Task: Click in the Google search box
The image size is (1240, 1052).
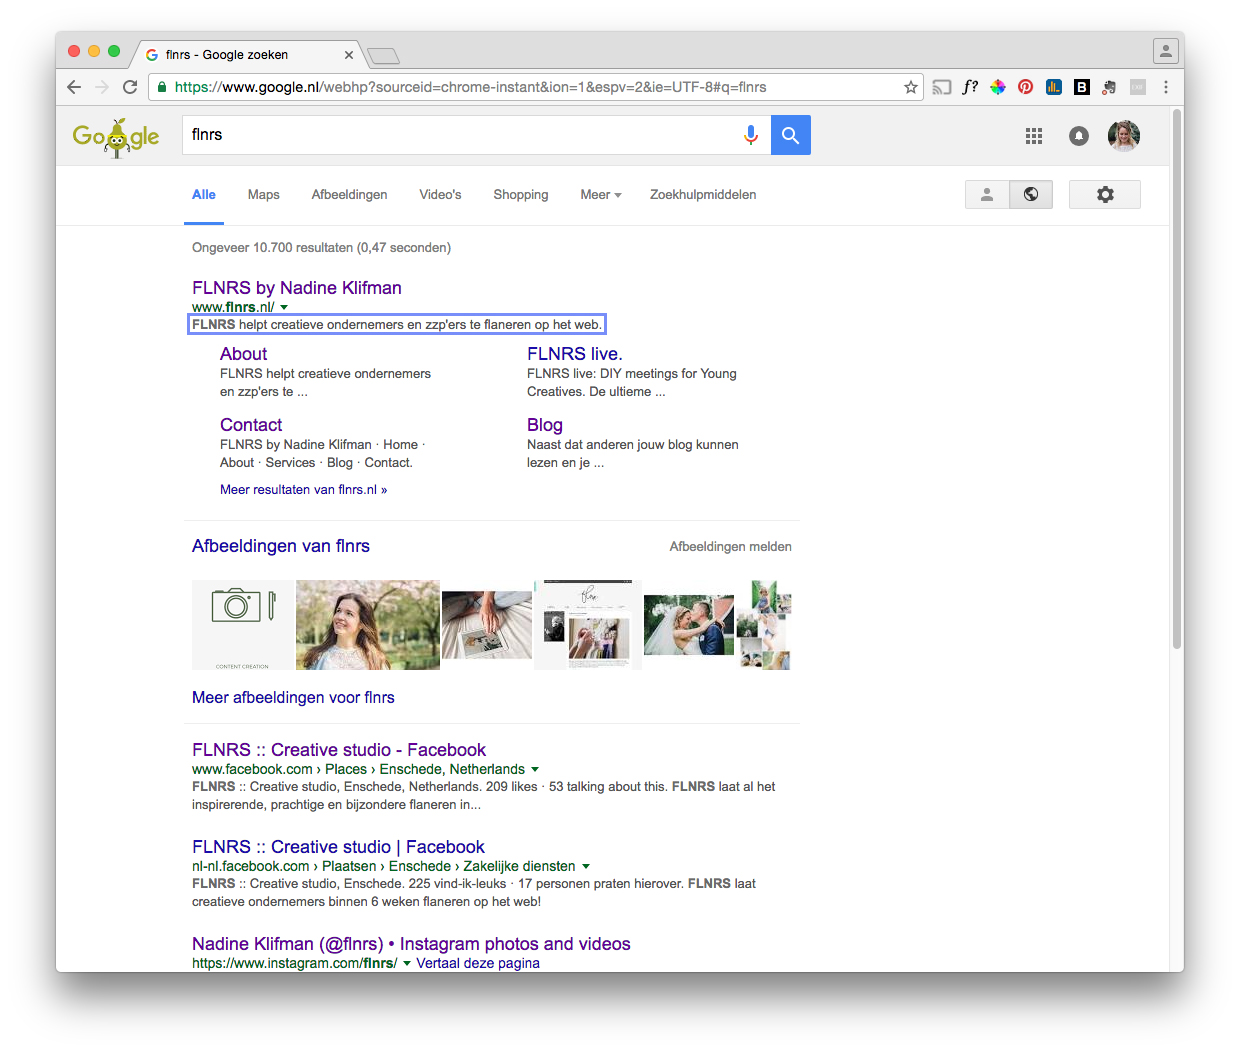Action: (x=462, y=135)
